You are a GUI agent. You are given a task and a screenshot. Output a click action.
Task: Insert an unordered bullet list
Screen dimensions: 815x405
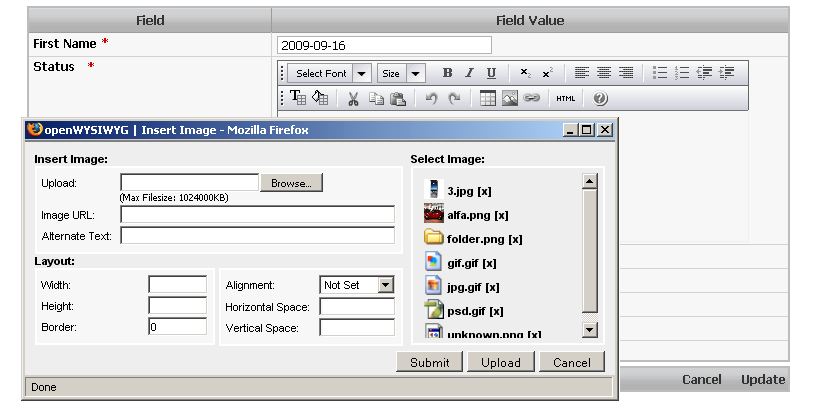tap(660, 73)
